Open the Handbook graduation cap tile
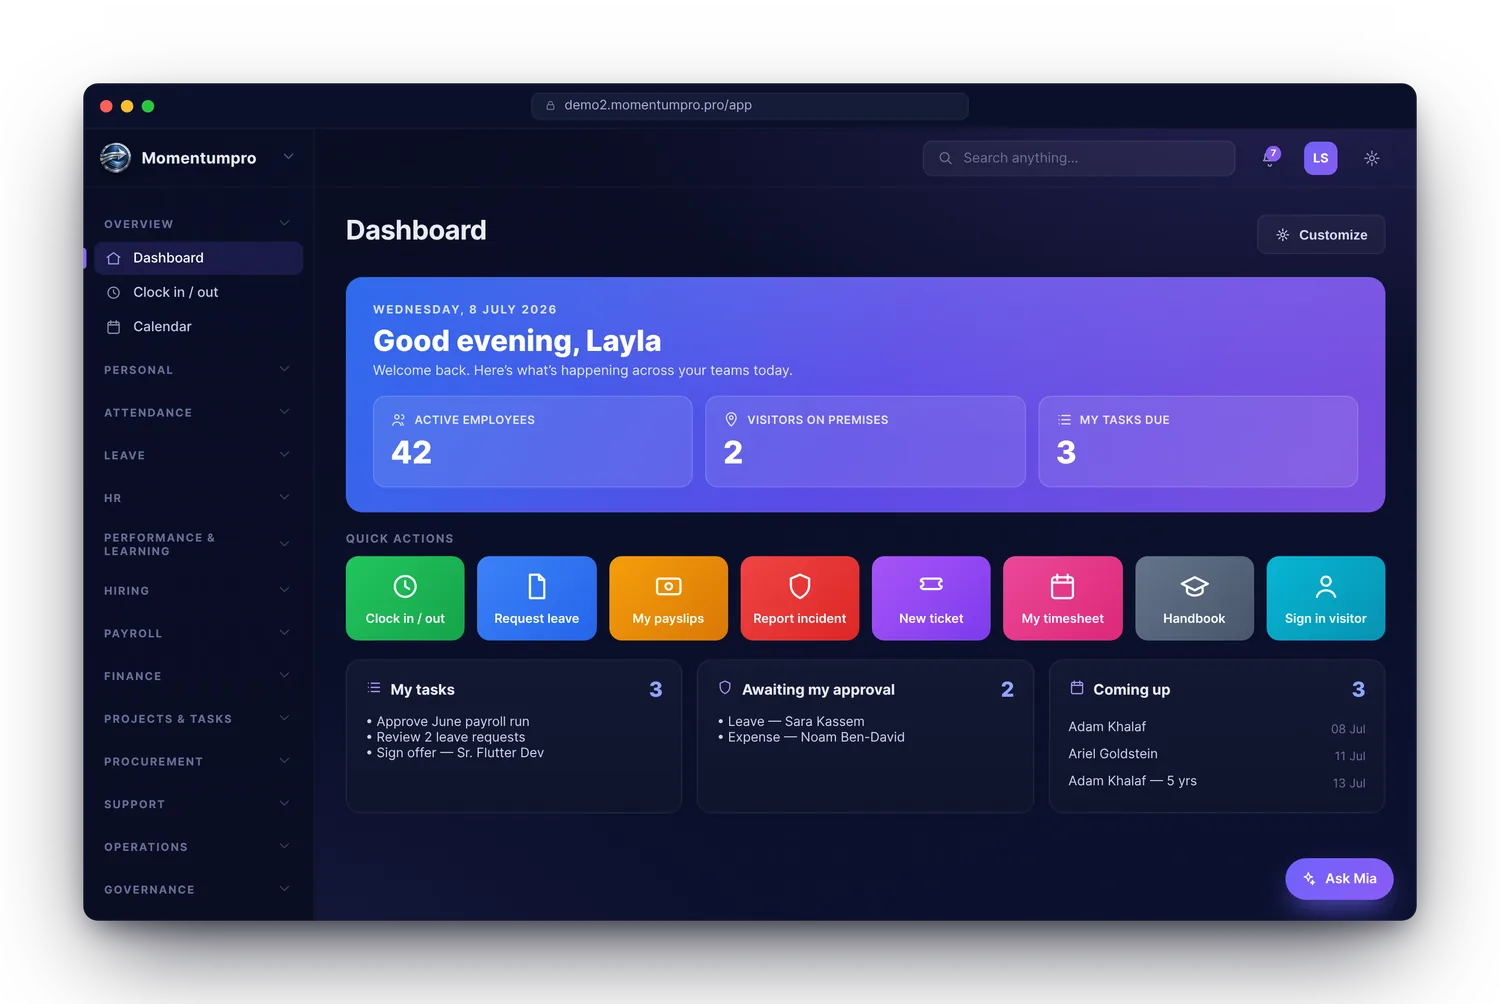Viewport: 1500px width, 1004px height. click(x=1194, y=598)
